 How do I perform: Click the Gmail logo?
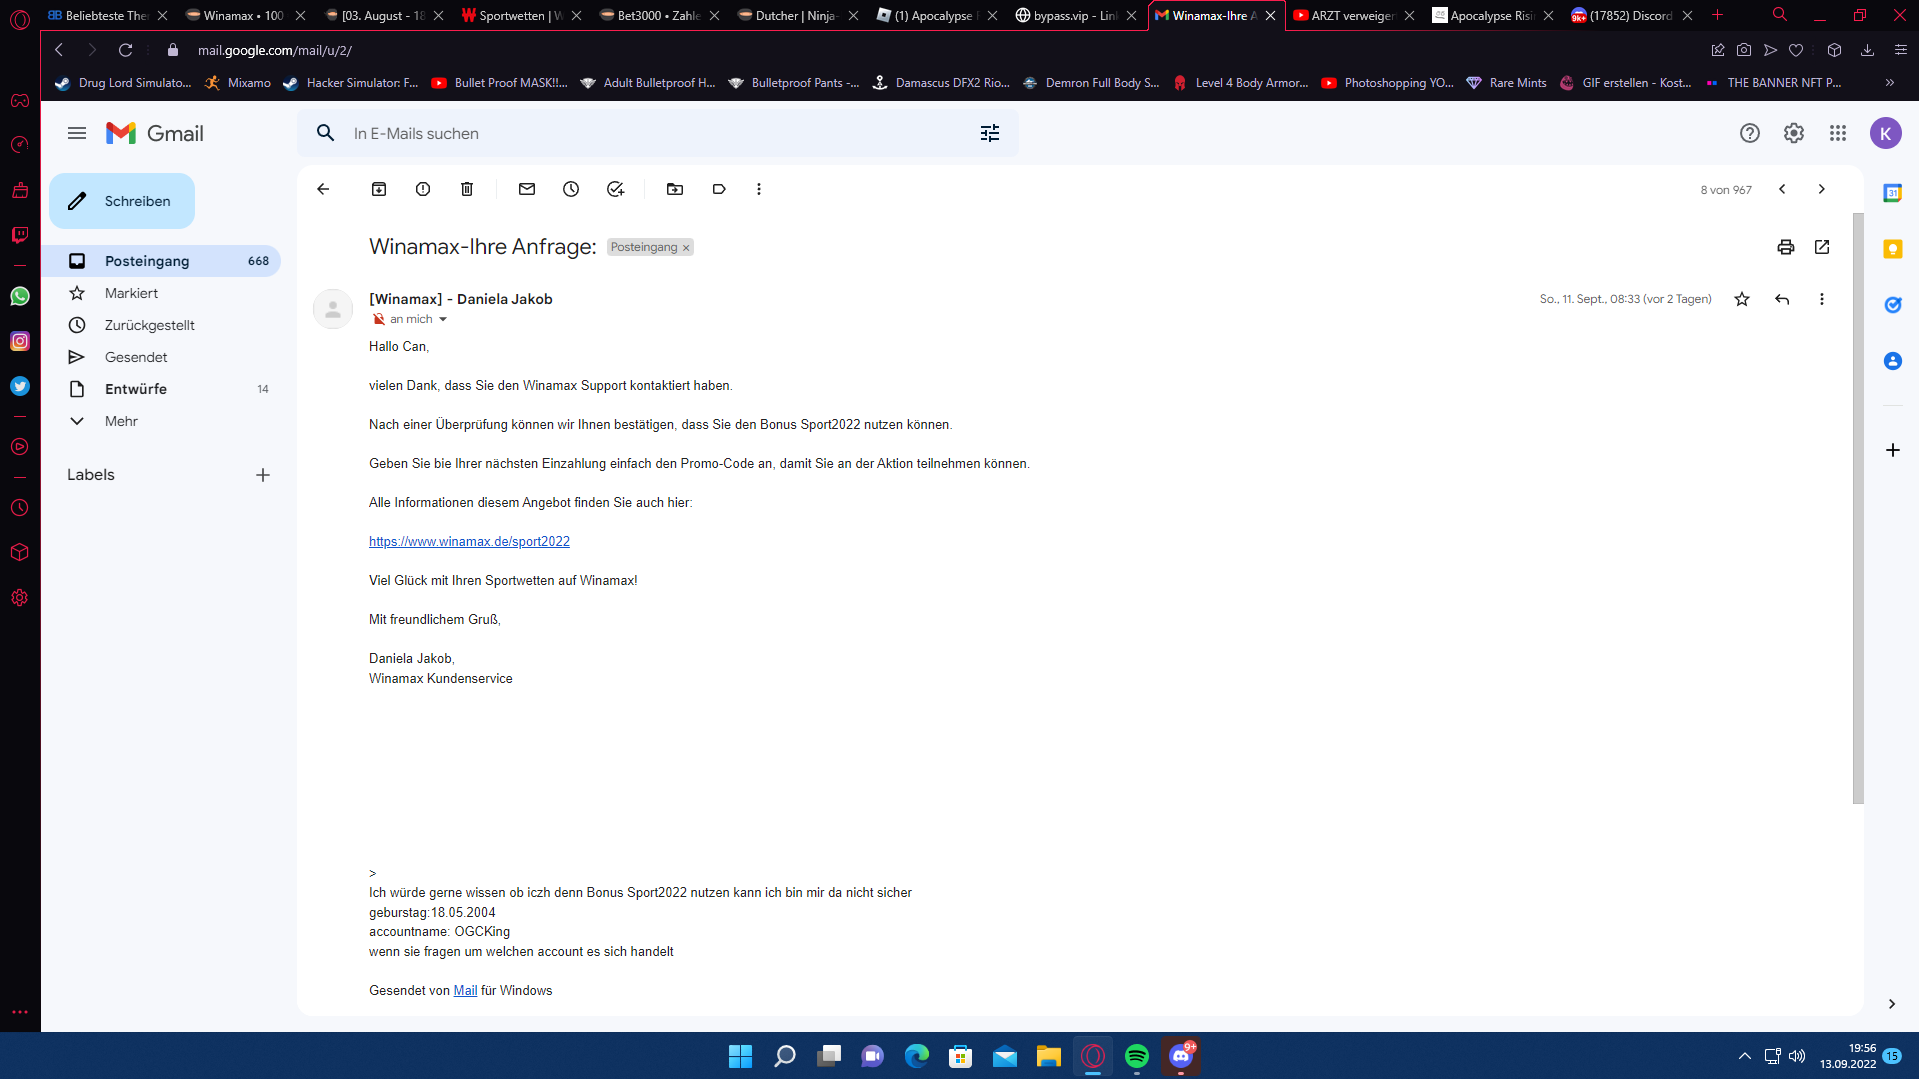[155, 133]
